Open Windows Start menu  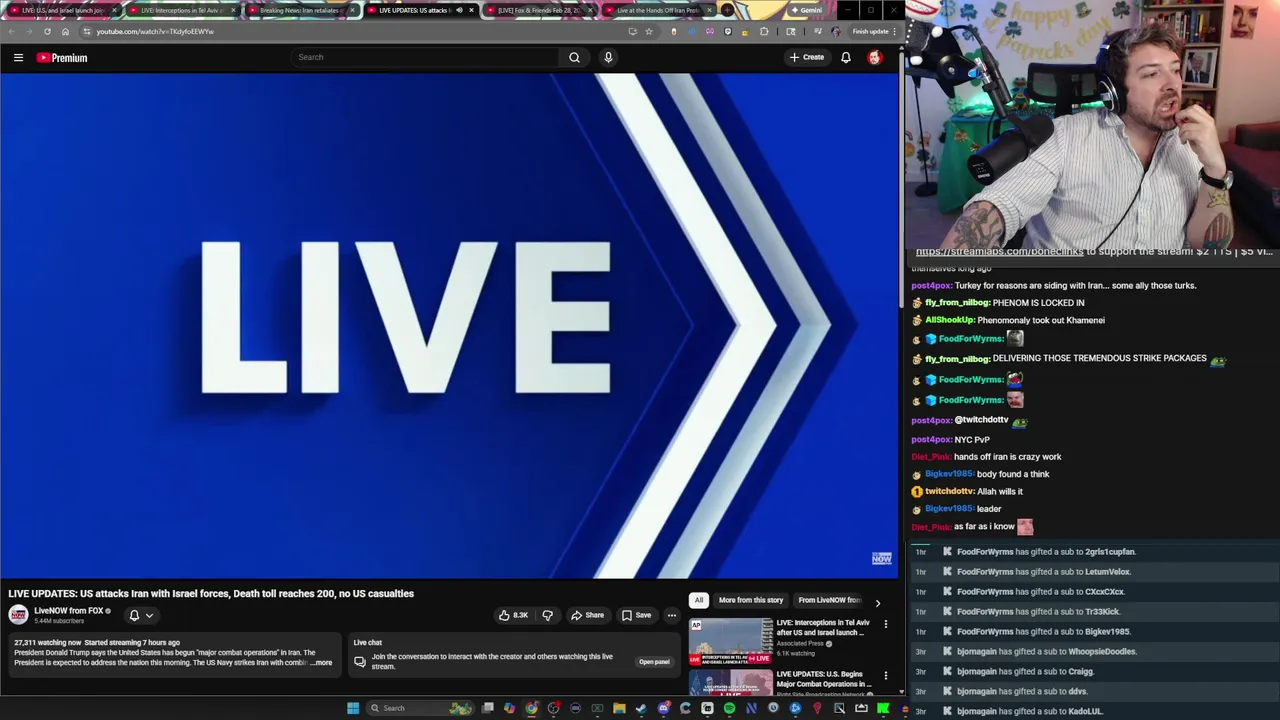(x=353, y=708)
